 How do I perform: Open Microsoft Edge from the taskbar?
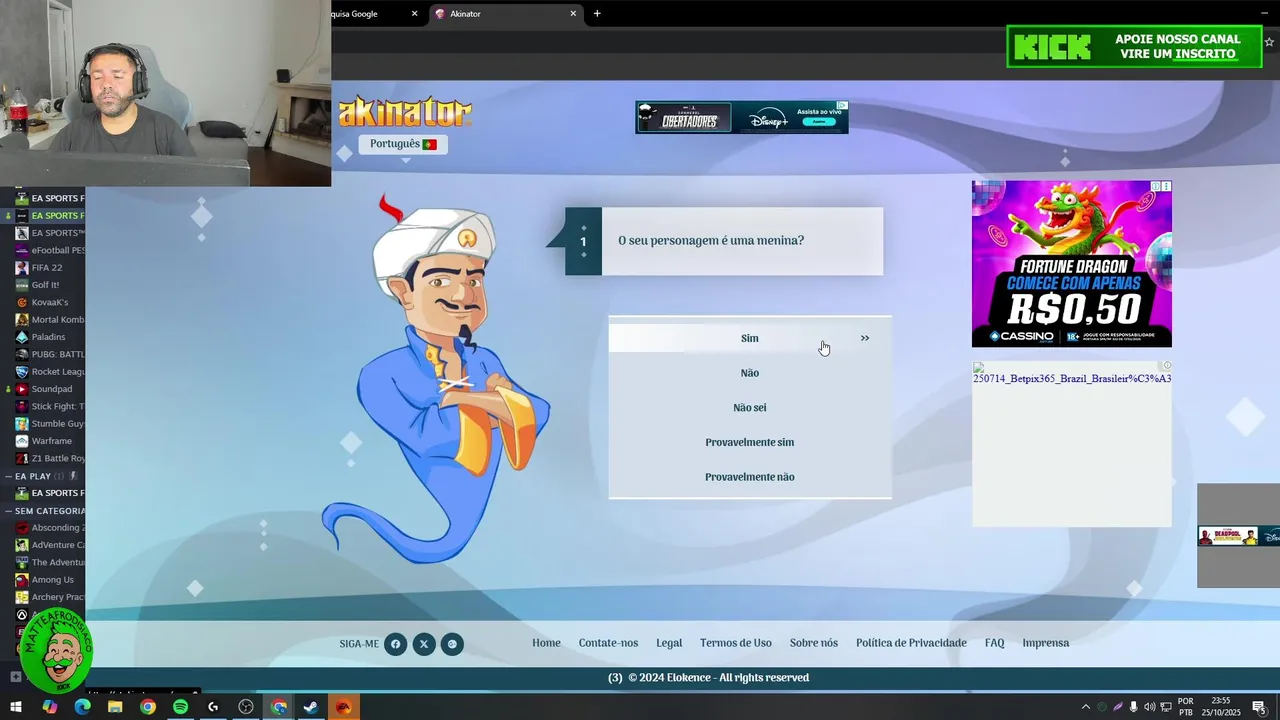(x=82, y=707)
